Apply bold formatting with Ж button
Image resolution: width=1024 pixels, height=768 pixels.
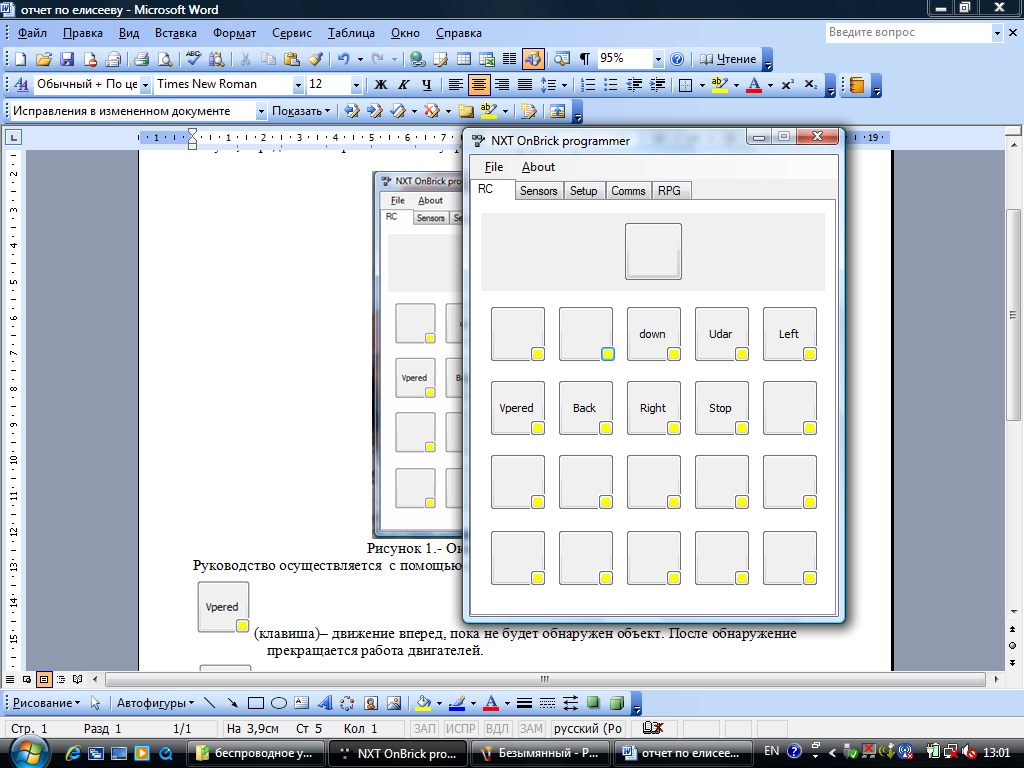[381, 85]
